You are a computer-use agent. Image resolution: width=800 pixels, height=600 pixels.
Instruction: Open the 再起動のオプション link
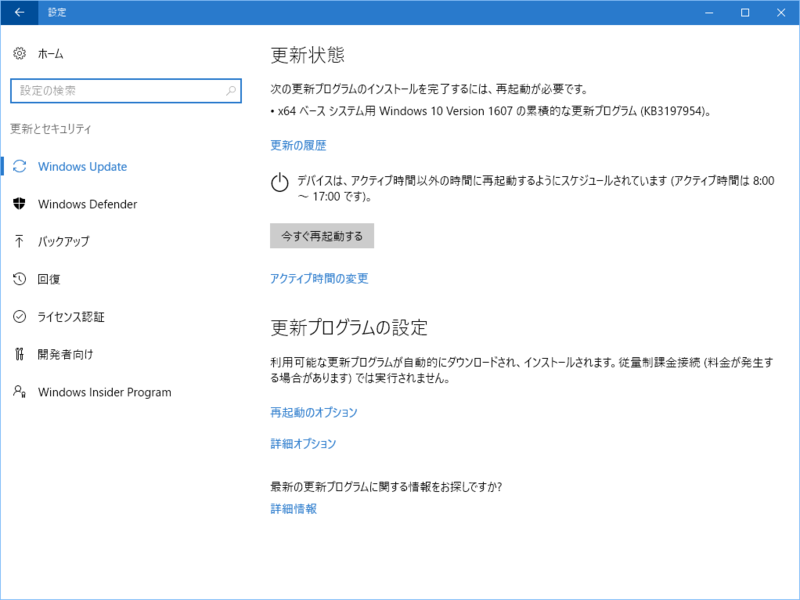314,412
